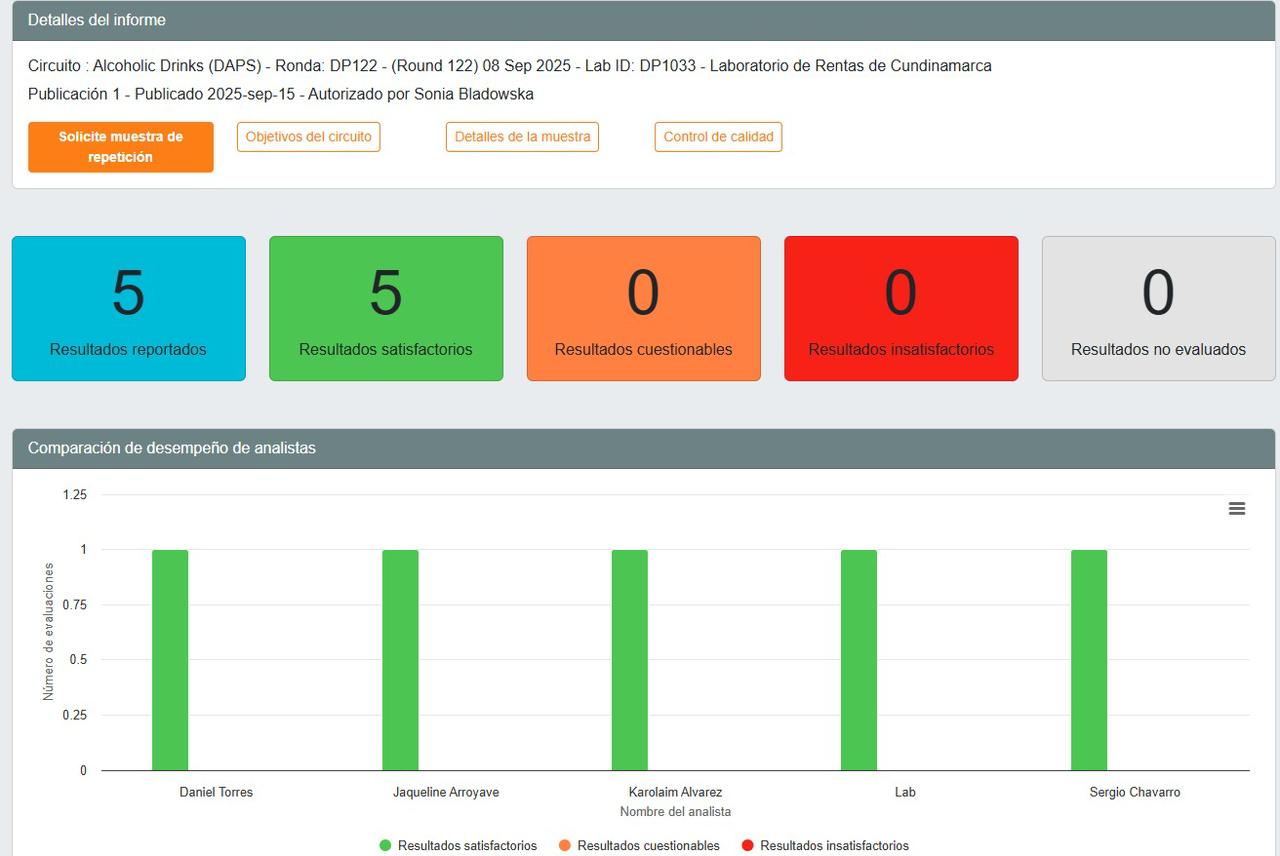Click 'Comparación de desempeño de analistas' header
This screenshot has height=856, width=1280.
(172, 448)
